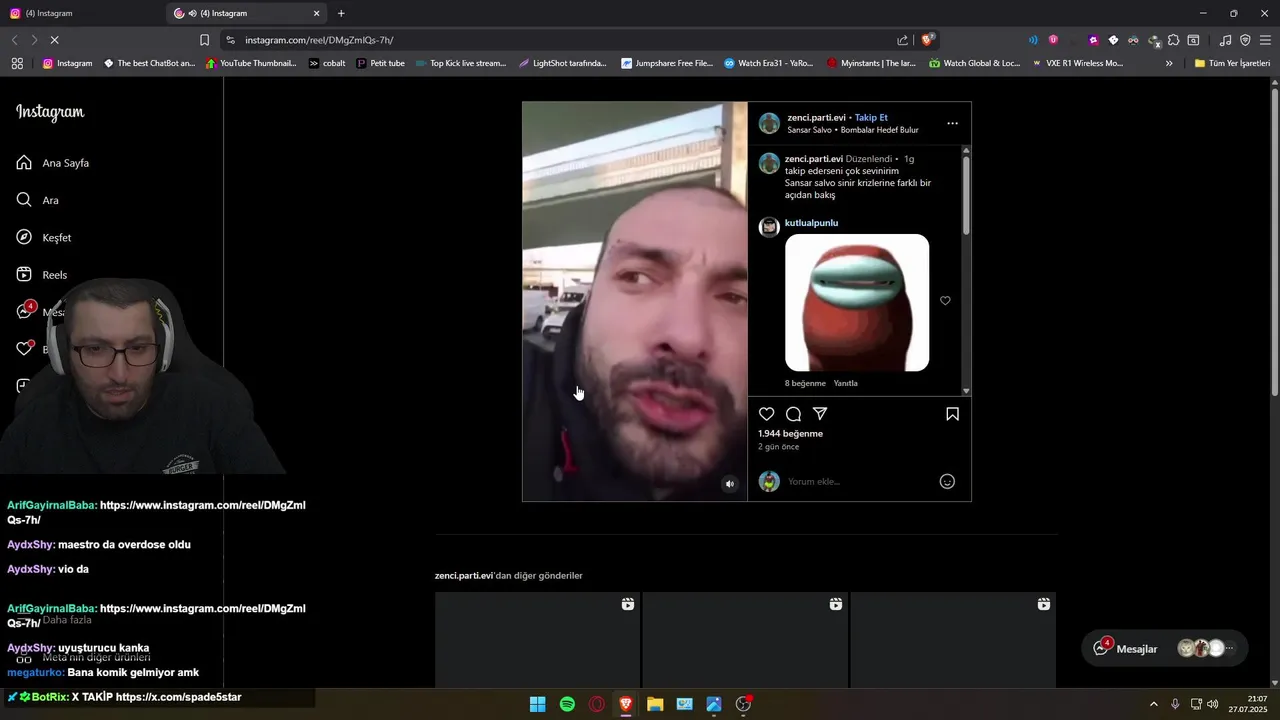1280x720 pixels.
Task: Open the Jumpshare bookmark
Action: pos(667,63)
